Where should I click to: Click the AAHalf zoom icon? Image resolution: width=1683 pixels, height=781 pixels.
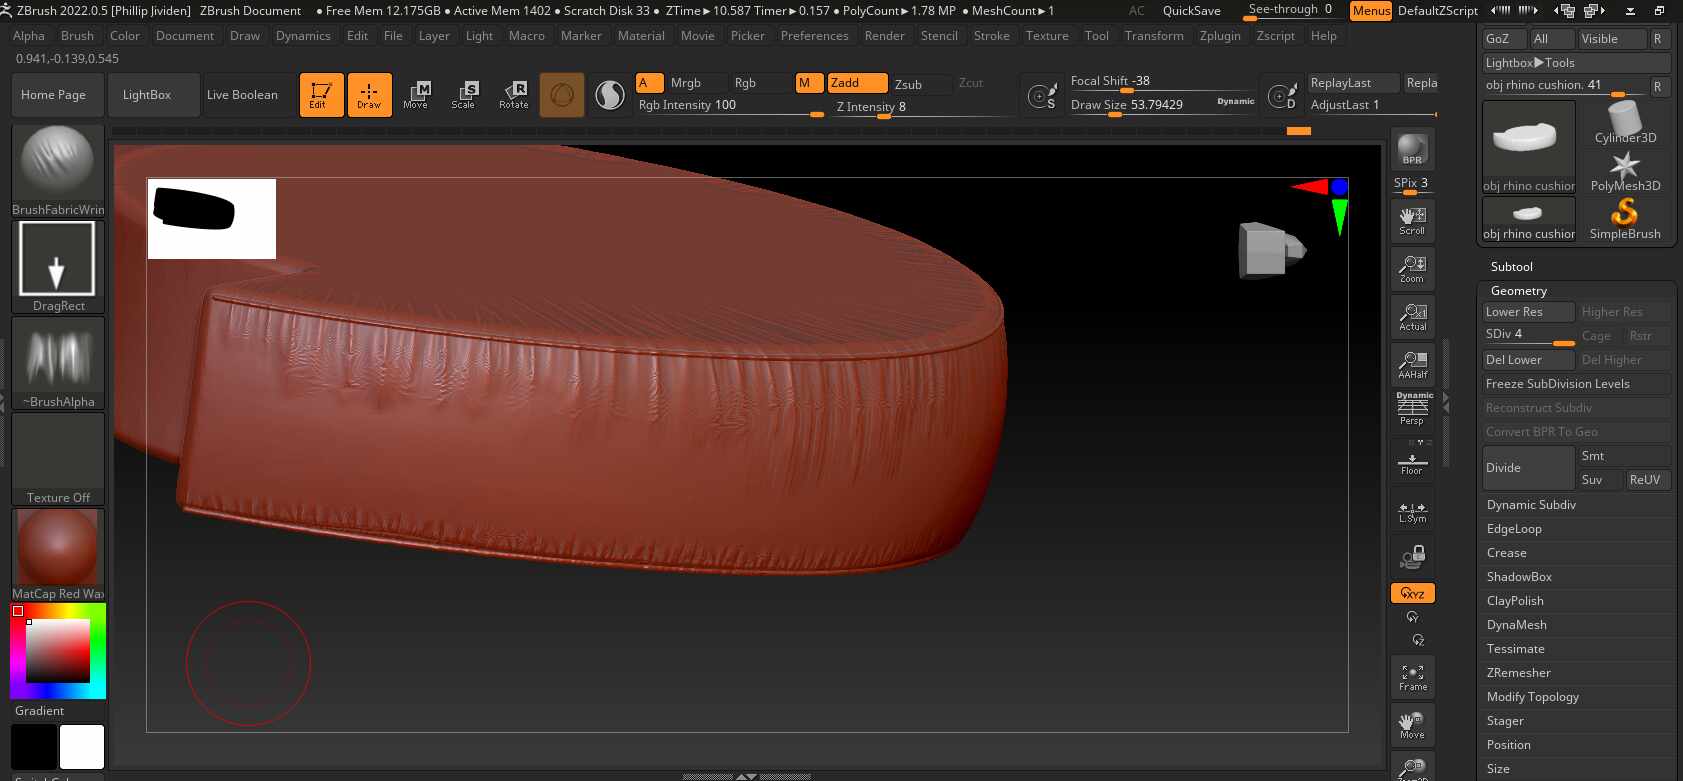1412,364
